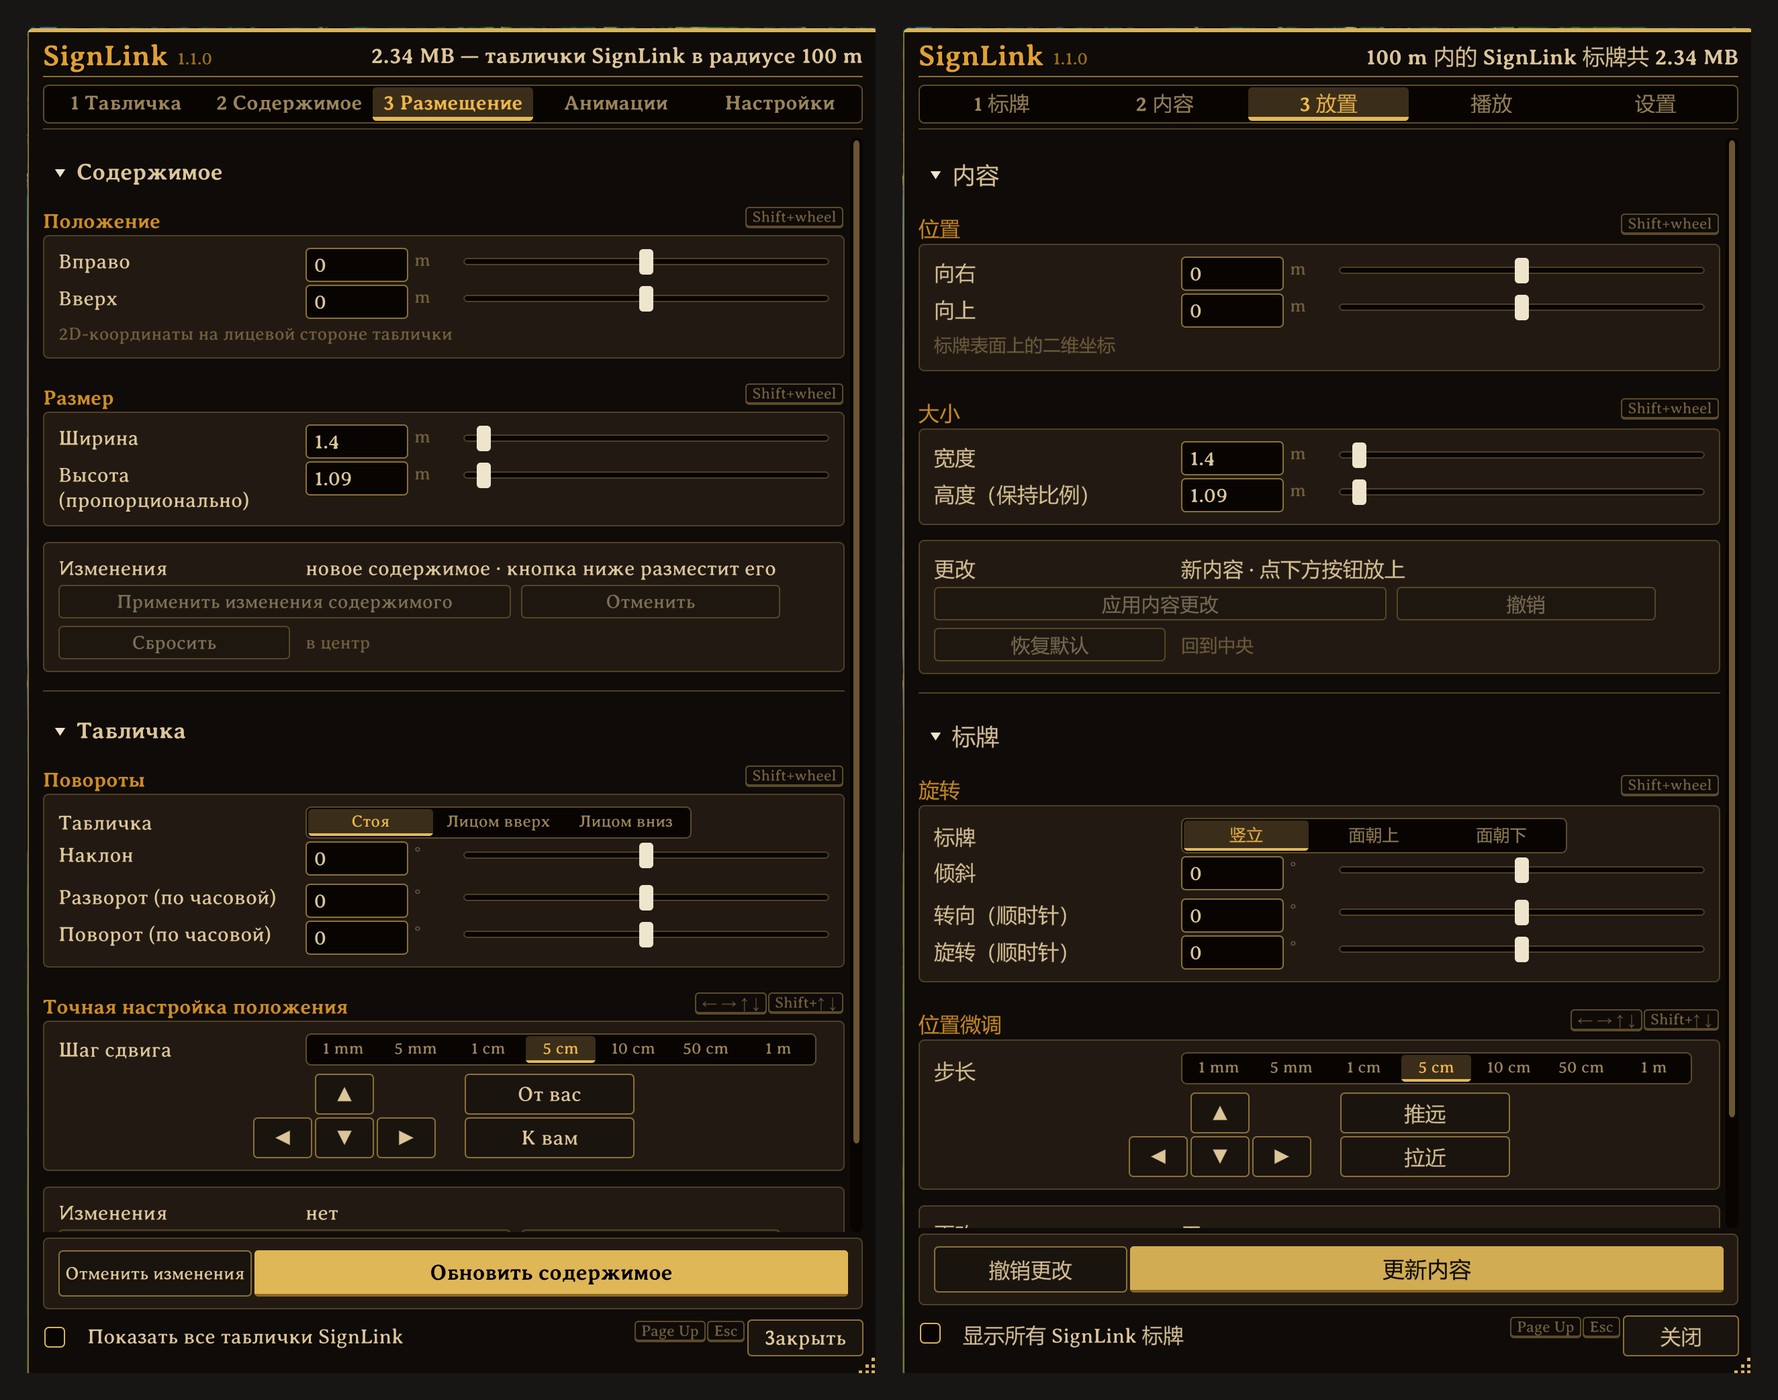The height and width of the screenshot is (1400, 1778).
Task: Click the down arrow nudge button in Russian panel
Action: [x=344, y=1137]
